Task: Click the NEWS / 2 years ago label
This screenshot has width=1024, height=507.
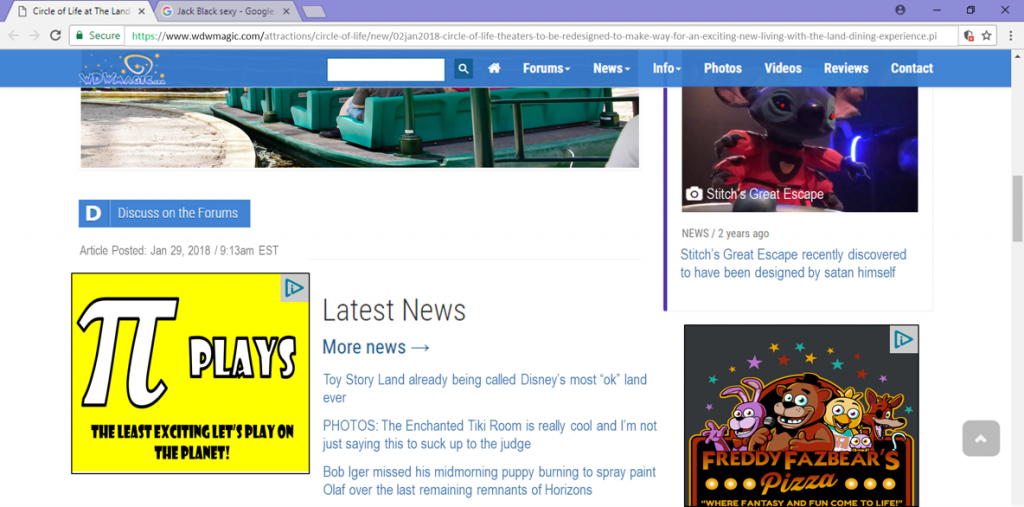Action: 726,233
